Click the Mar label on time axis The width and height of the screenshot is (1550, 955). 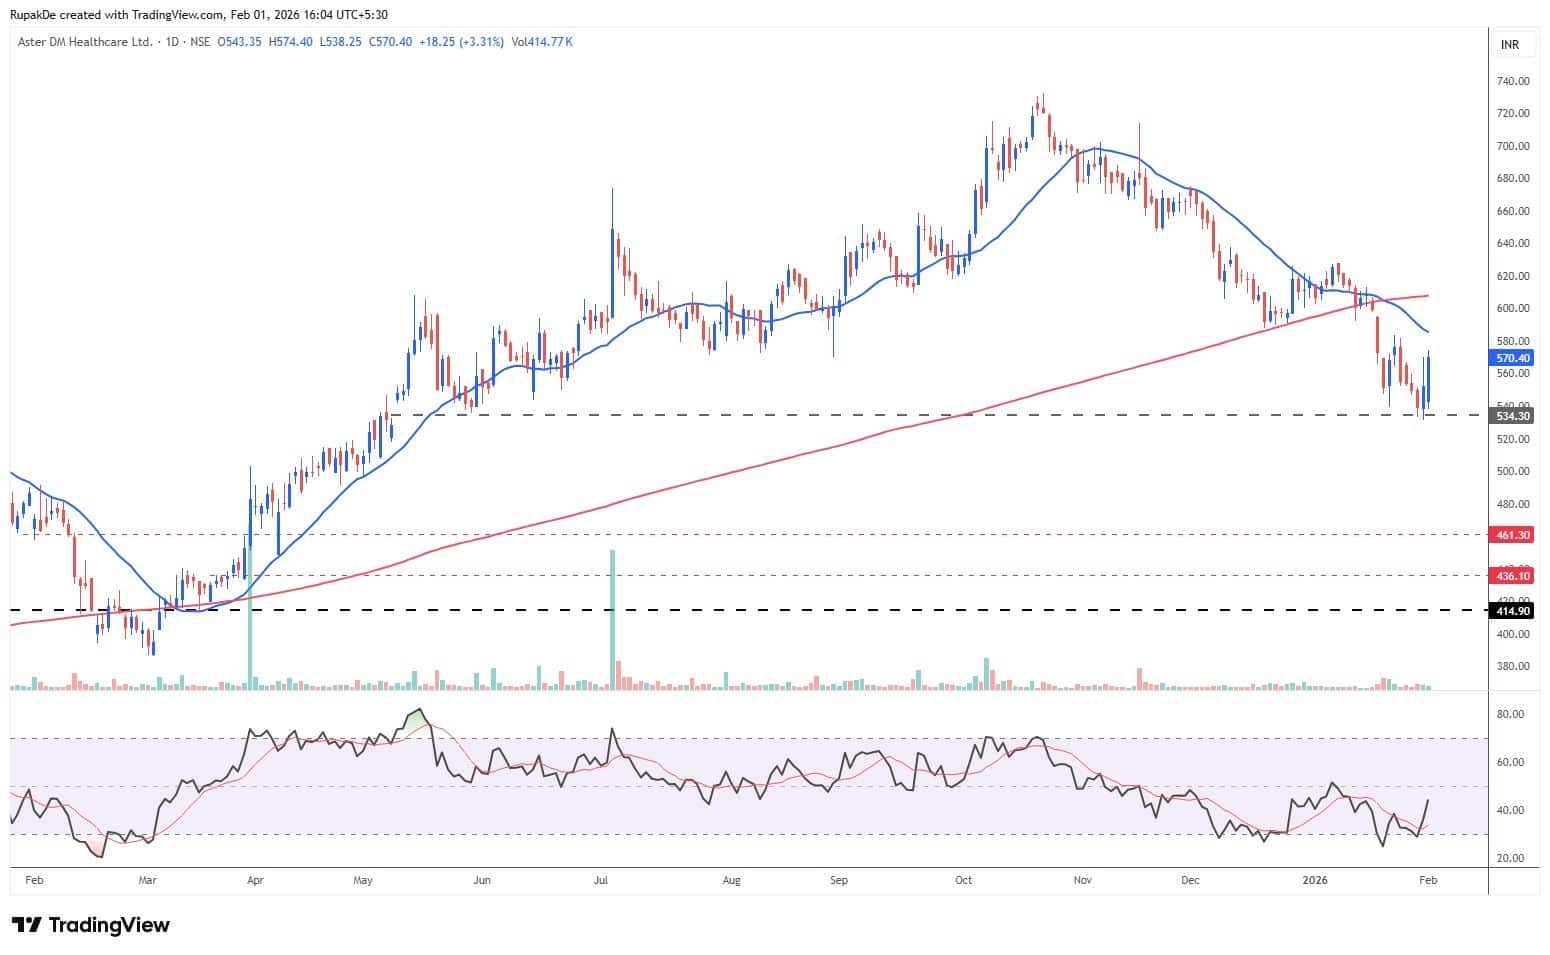148,881
